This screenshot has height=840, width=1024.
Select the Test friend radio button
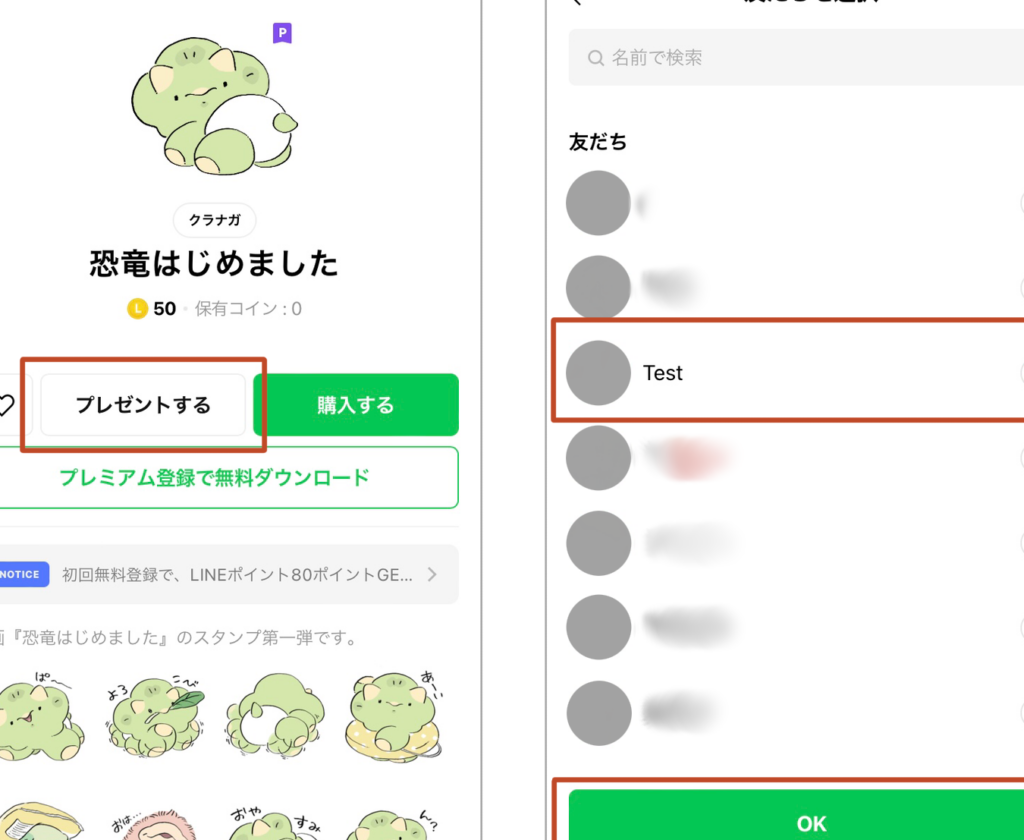coord(1021,373)
